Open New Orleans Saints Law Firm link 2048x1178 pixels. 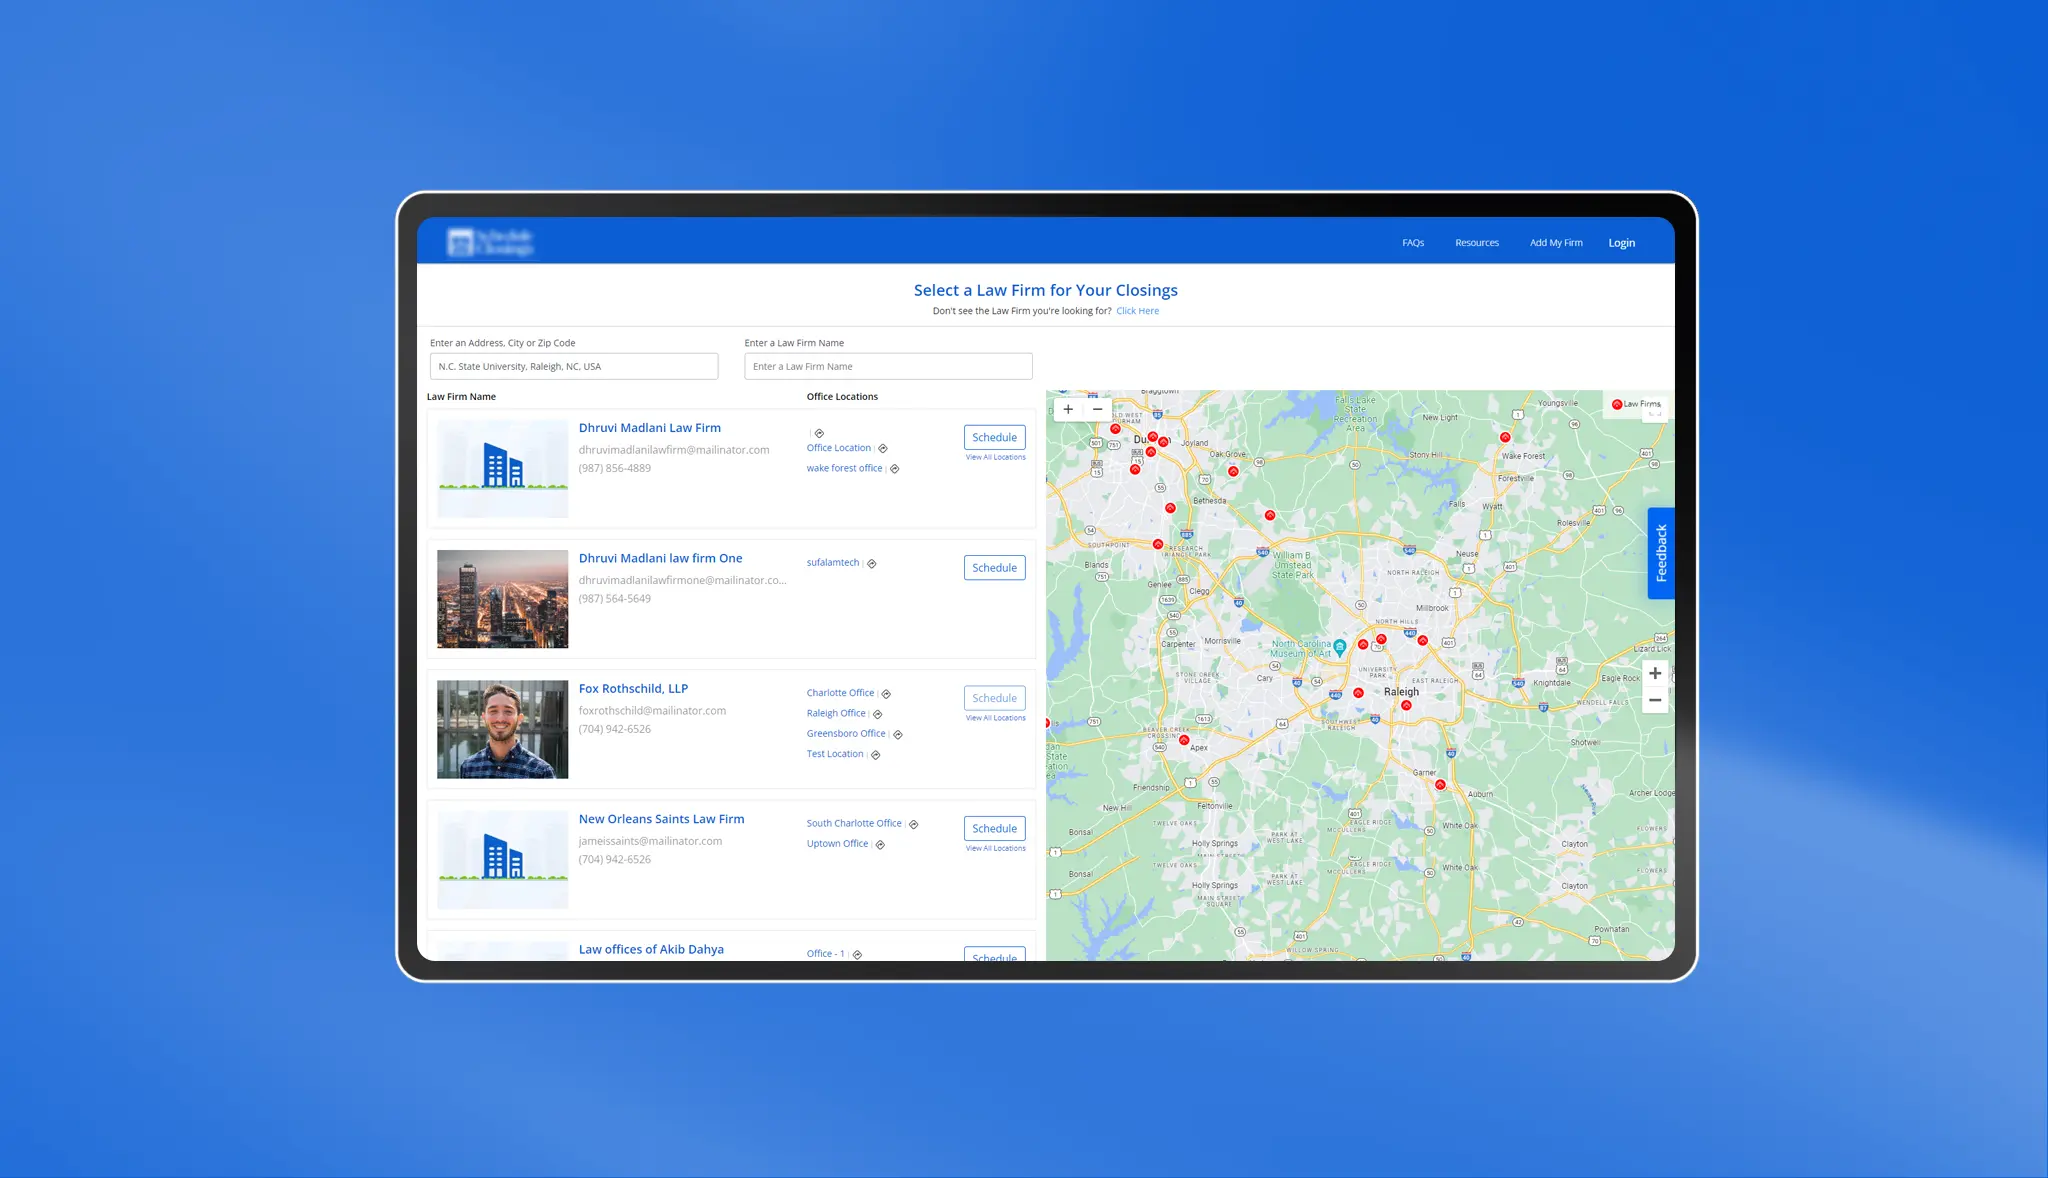point(661,819)
